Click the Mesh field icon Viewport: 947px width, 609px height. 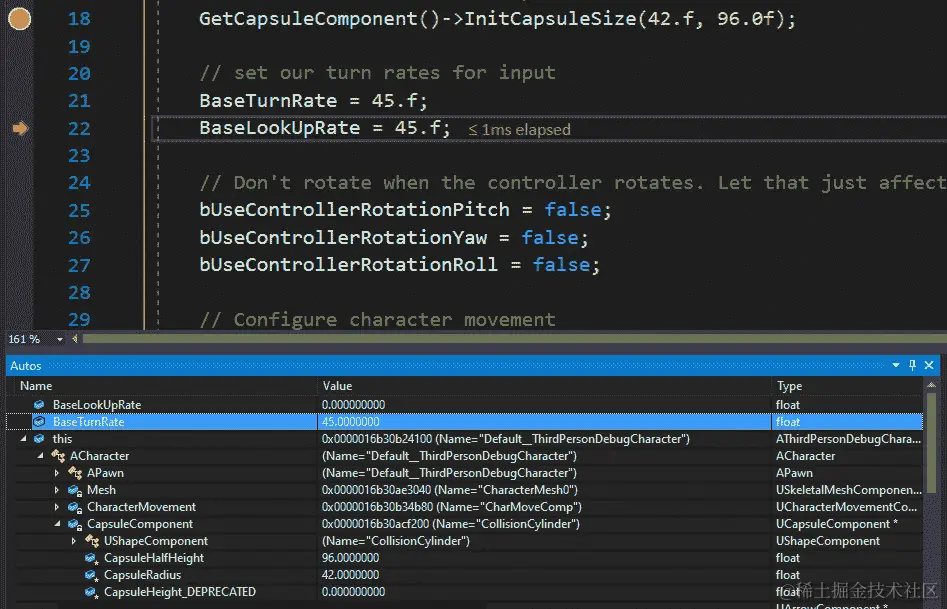click(x=75, y=490)
